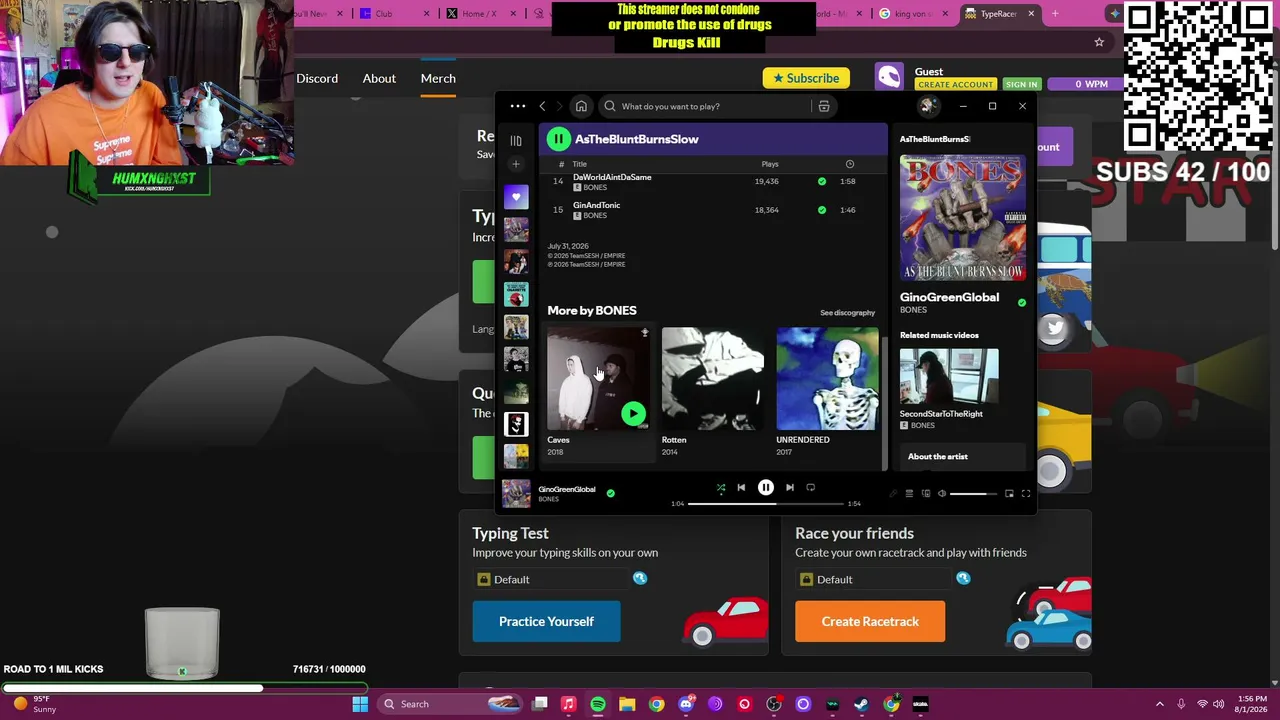Mute Spotify with the speaker icon
Image resolution: width=1280 pixels, height=720 pixels.
[942, 494]
